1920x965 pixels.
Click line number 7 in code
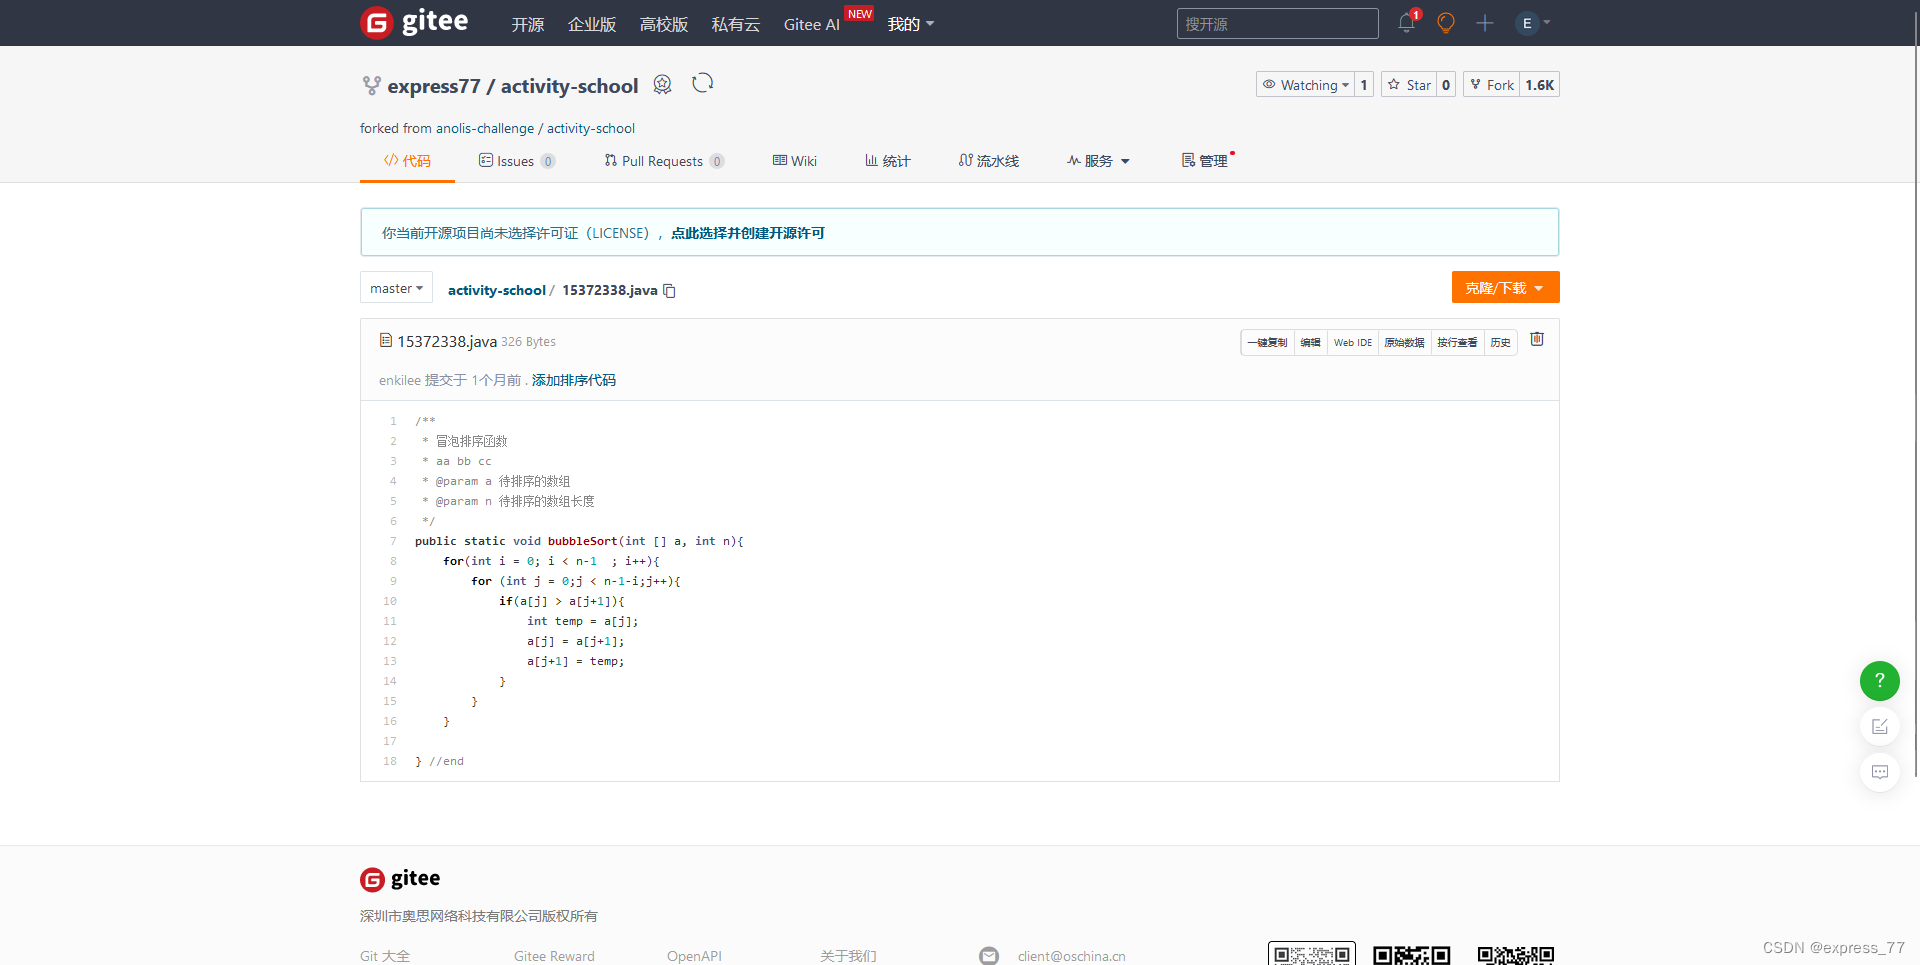[x=393, y=541]
